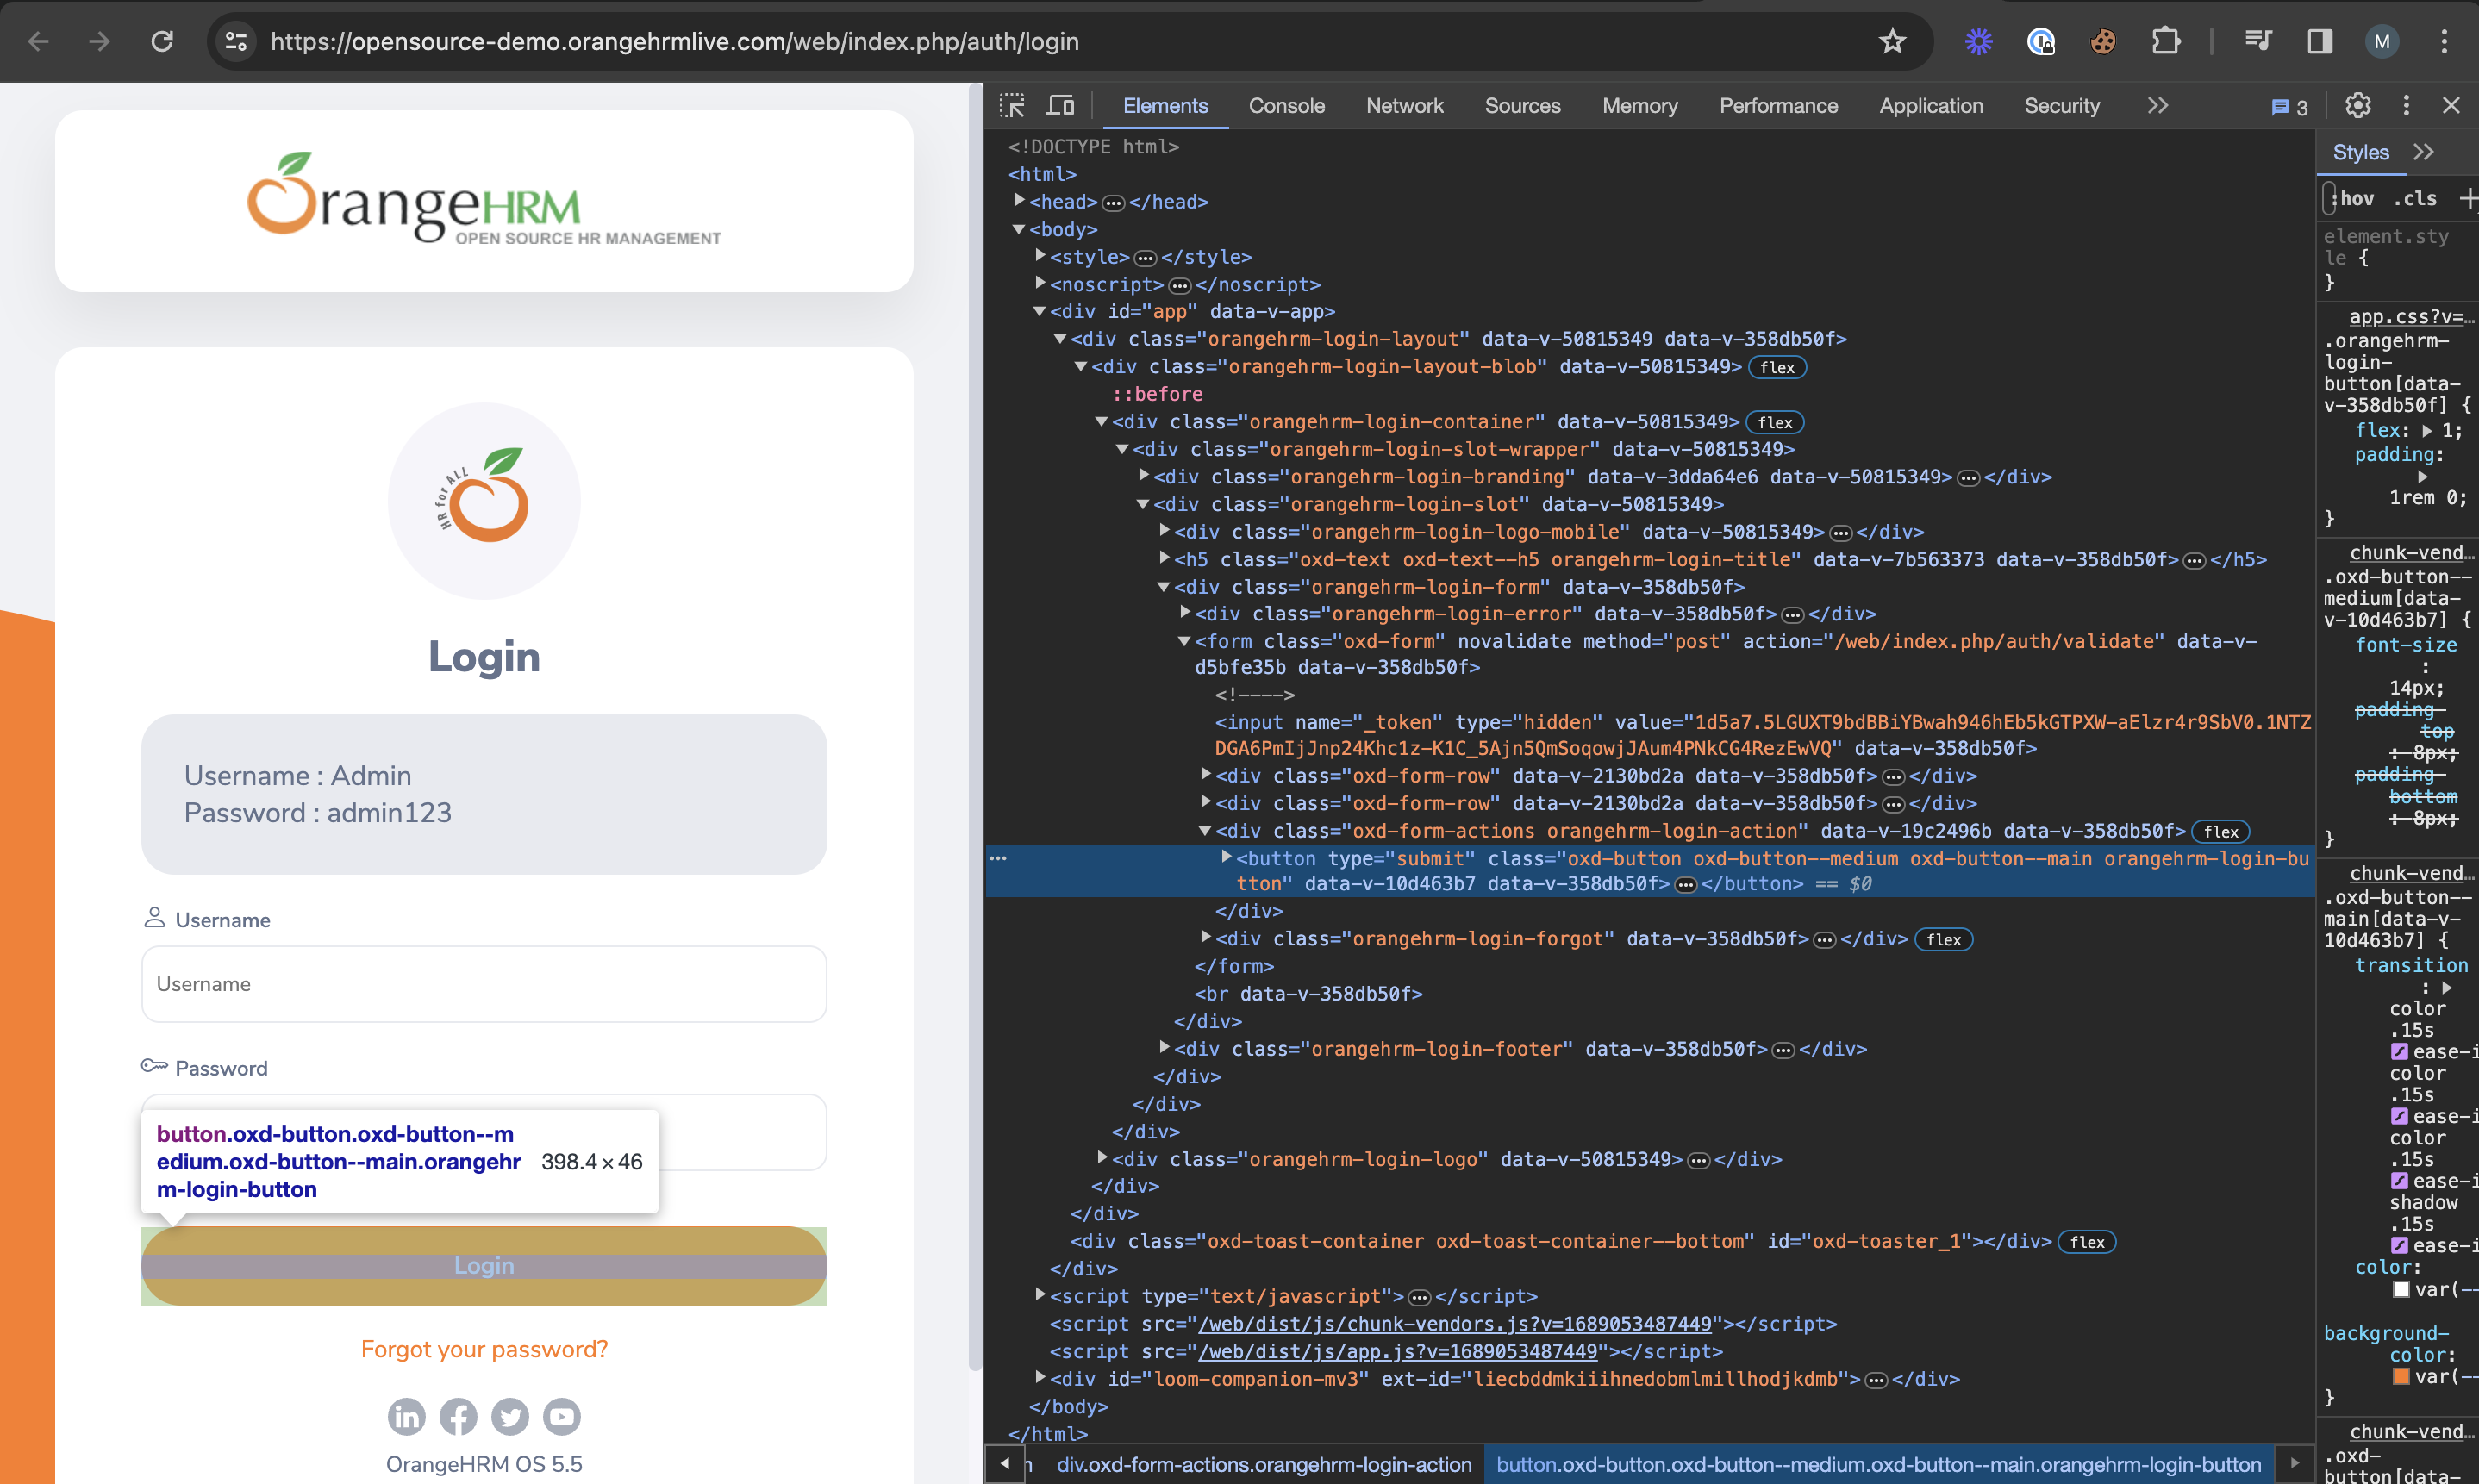Open the blue starburst extension icon

1978,41
